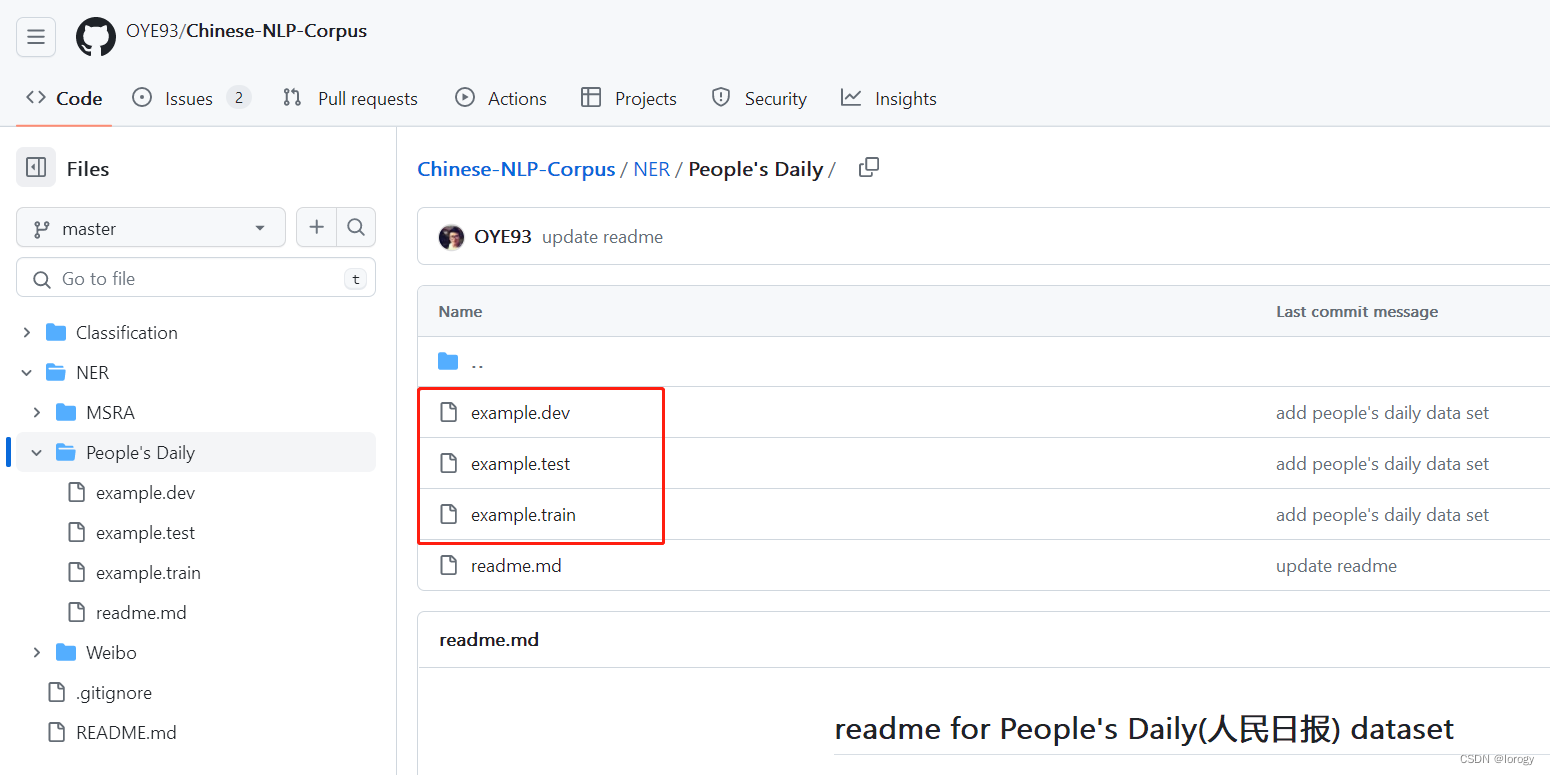Select example.dev in the file tree

146,492
